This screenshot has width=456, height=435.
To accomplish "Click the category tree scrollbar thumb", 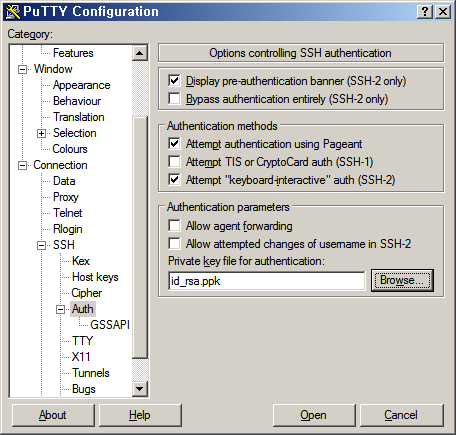I will pyautogui.click(x=140, y=237).
